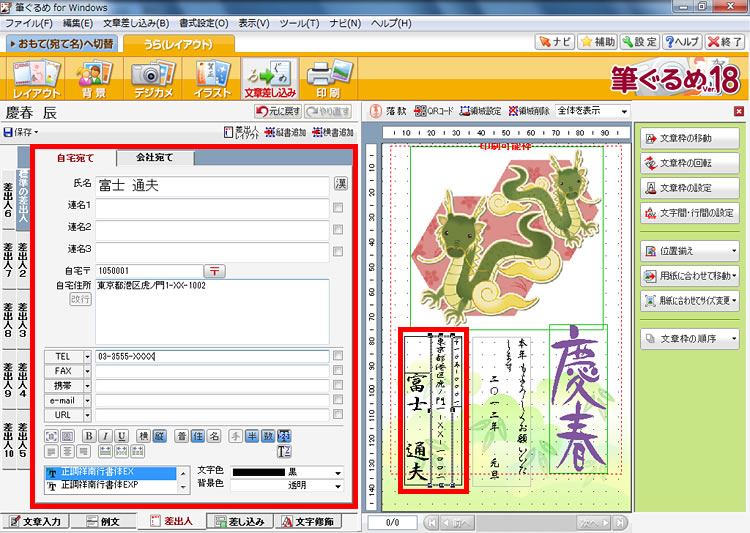
Task: Insert a QRコード
Action: pyautogui.click(x=433, y=111)
